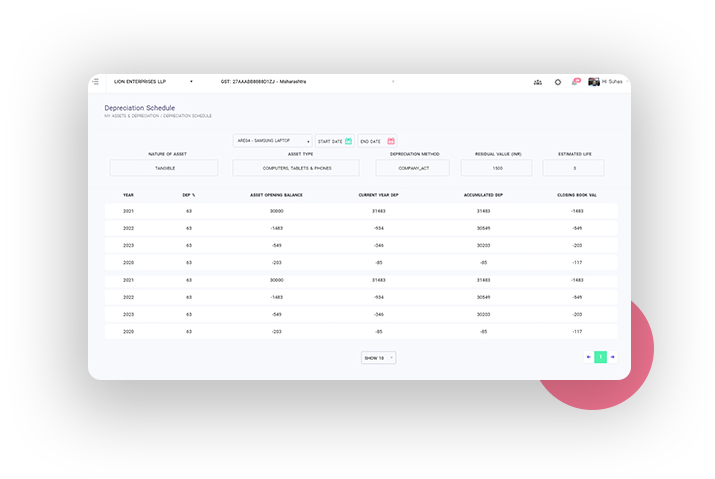Click the Residual Value 1500 field

point(496,168)
